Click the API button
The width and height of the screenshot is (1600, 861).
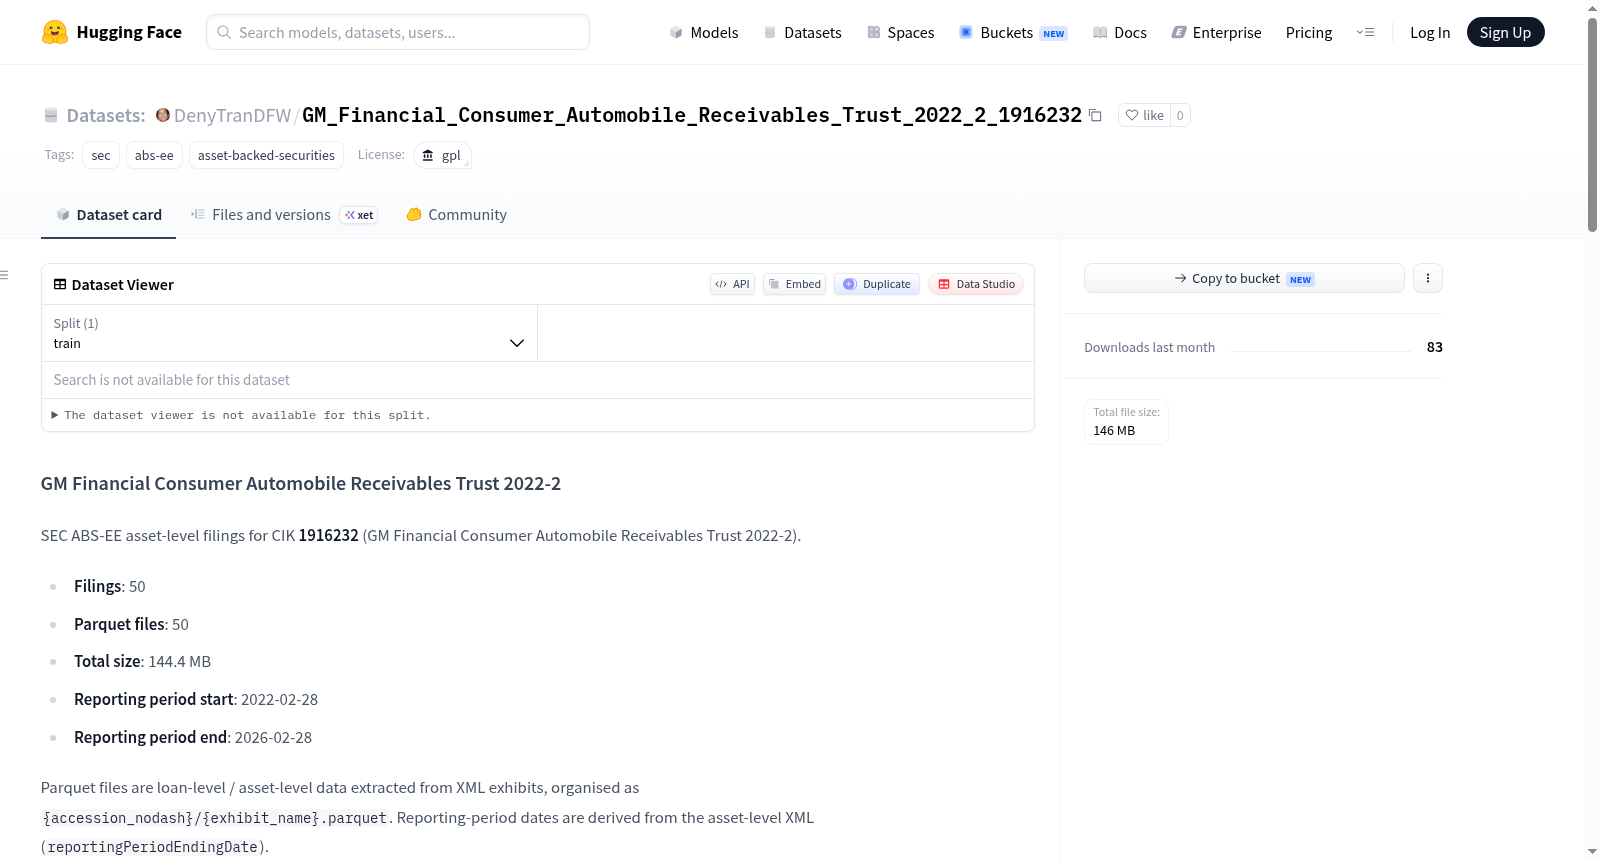click(732, 284)
